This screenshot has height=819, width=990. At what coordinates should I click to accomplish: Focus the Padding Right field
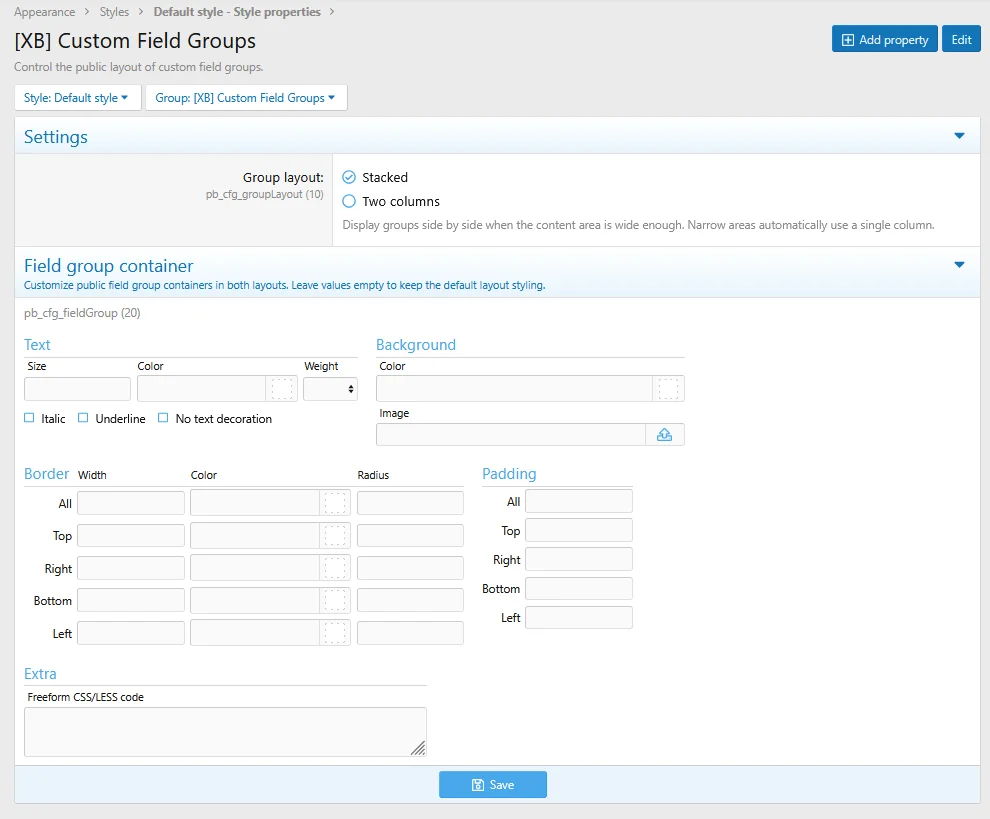point(579,559)
